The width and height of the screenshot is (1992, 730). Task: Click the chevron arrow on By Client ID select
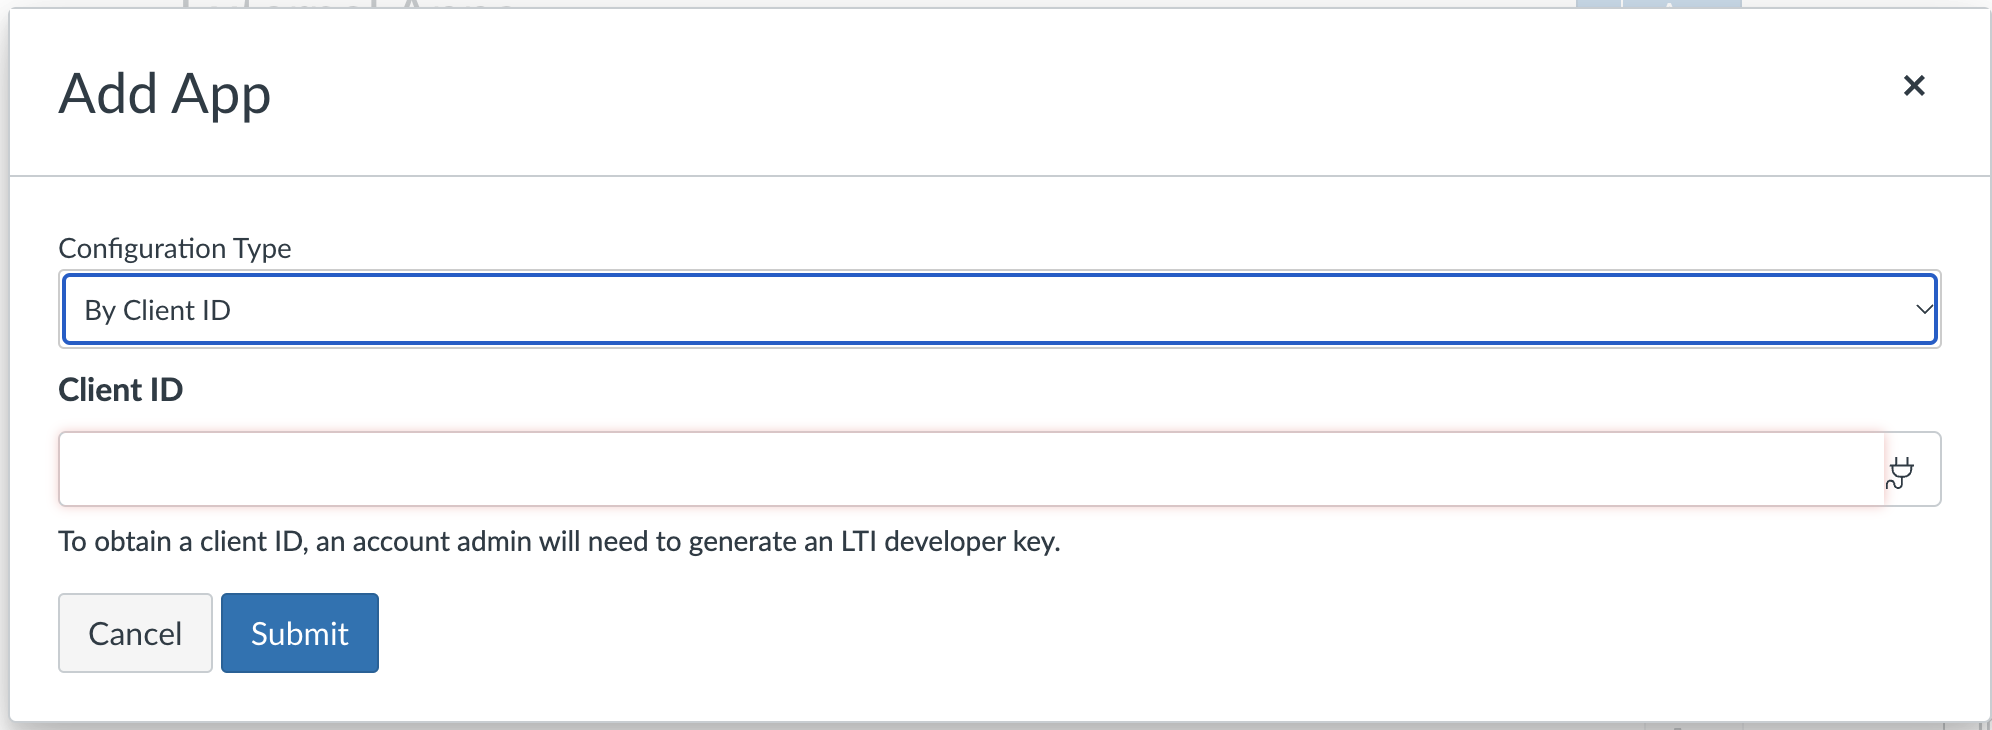pos(1922,310)
